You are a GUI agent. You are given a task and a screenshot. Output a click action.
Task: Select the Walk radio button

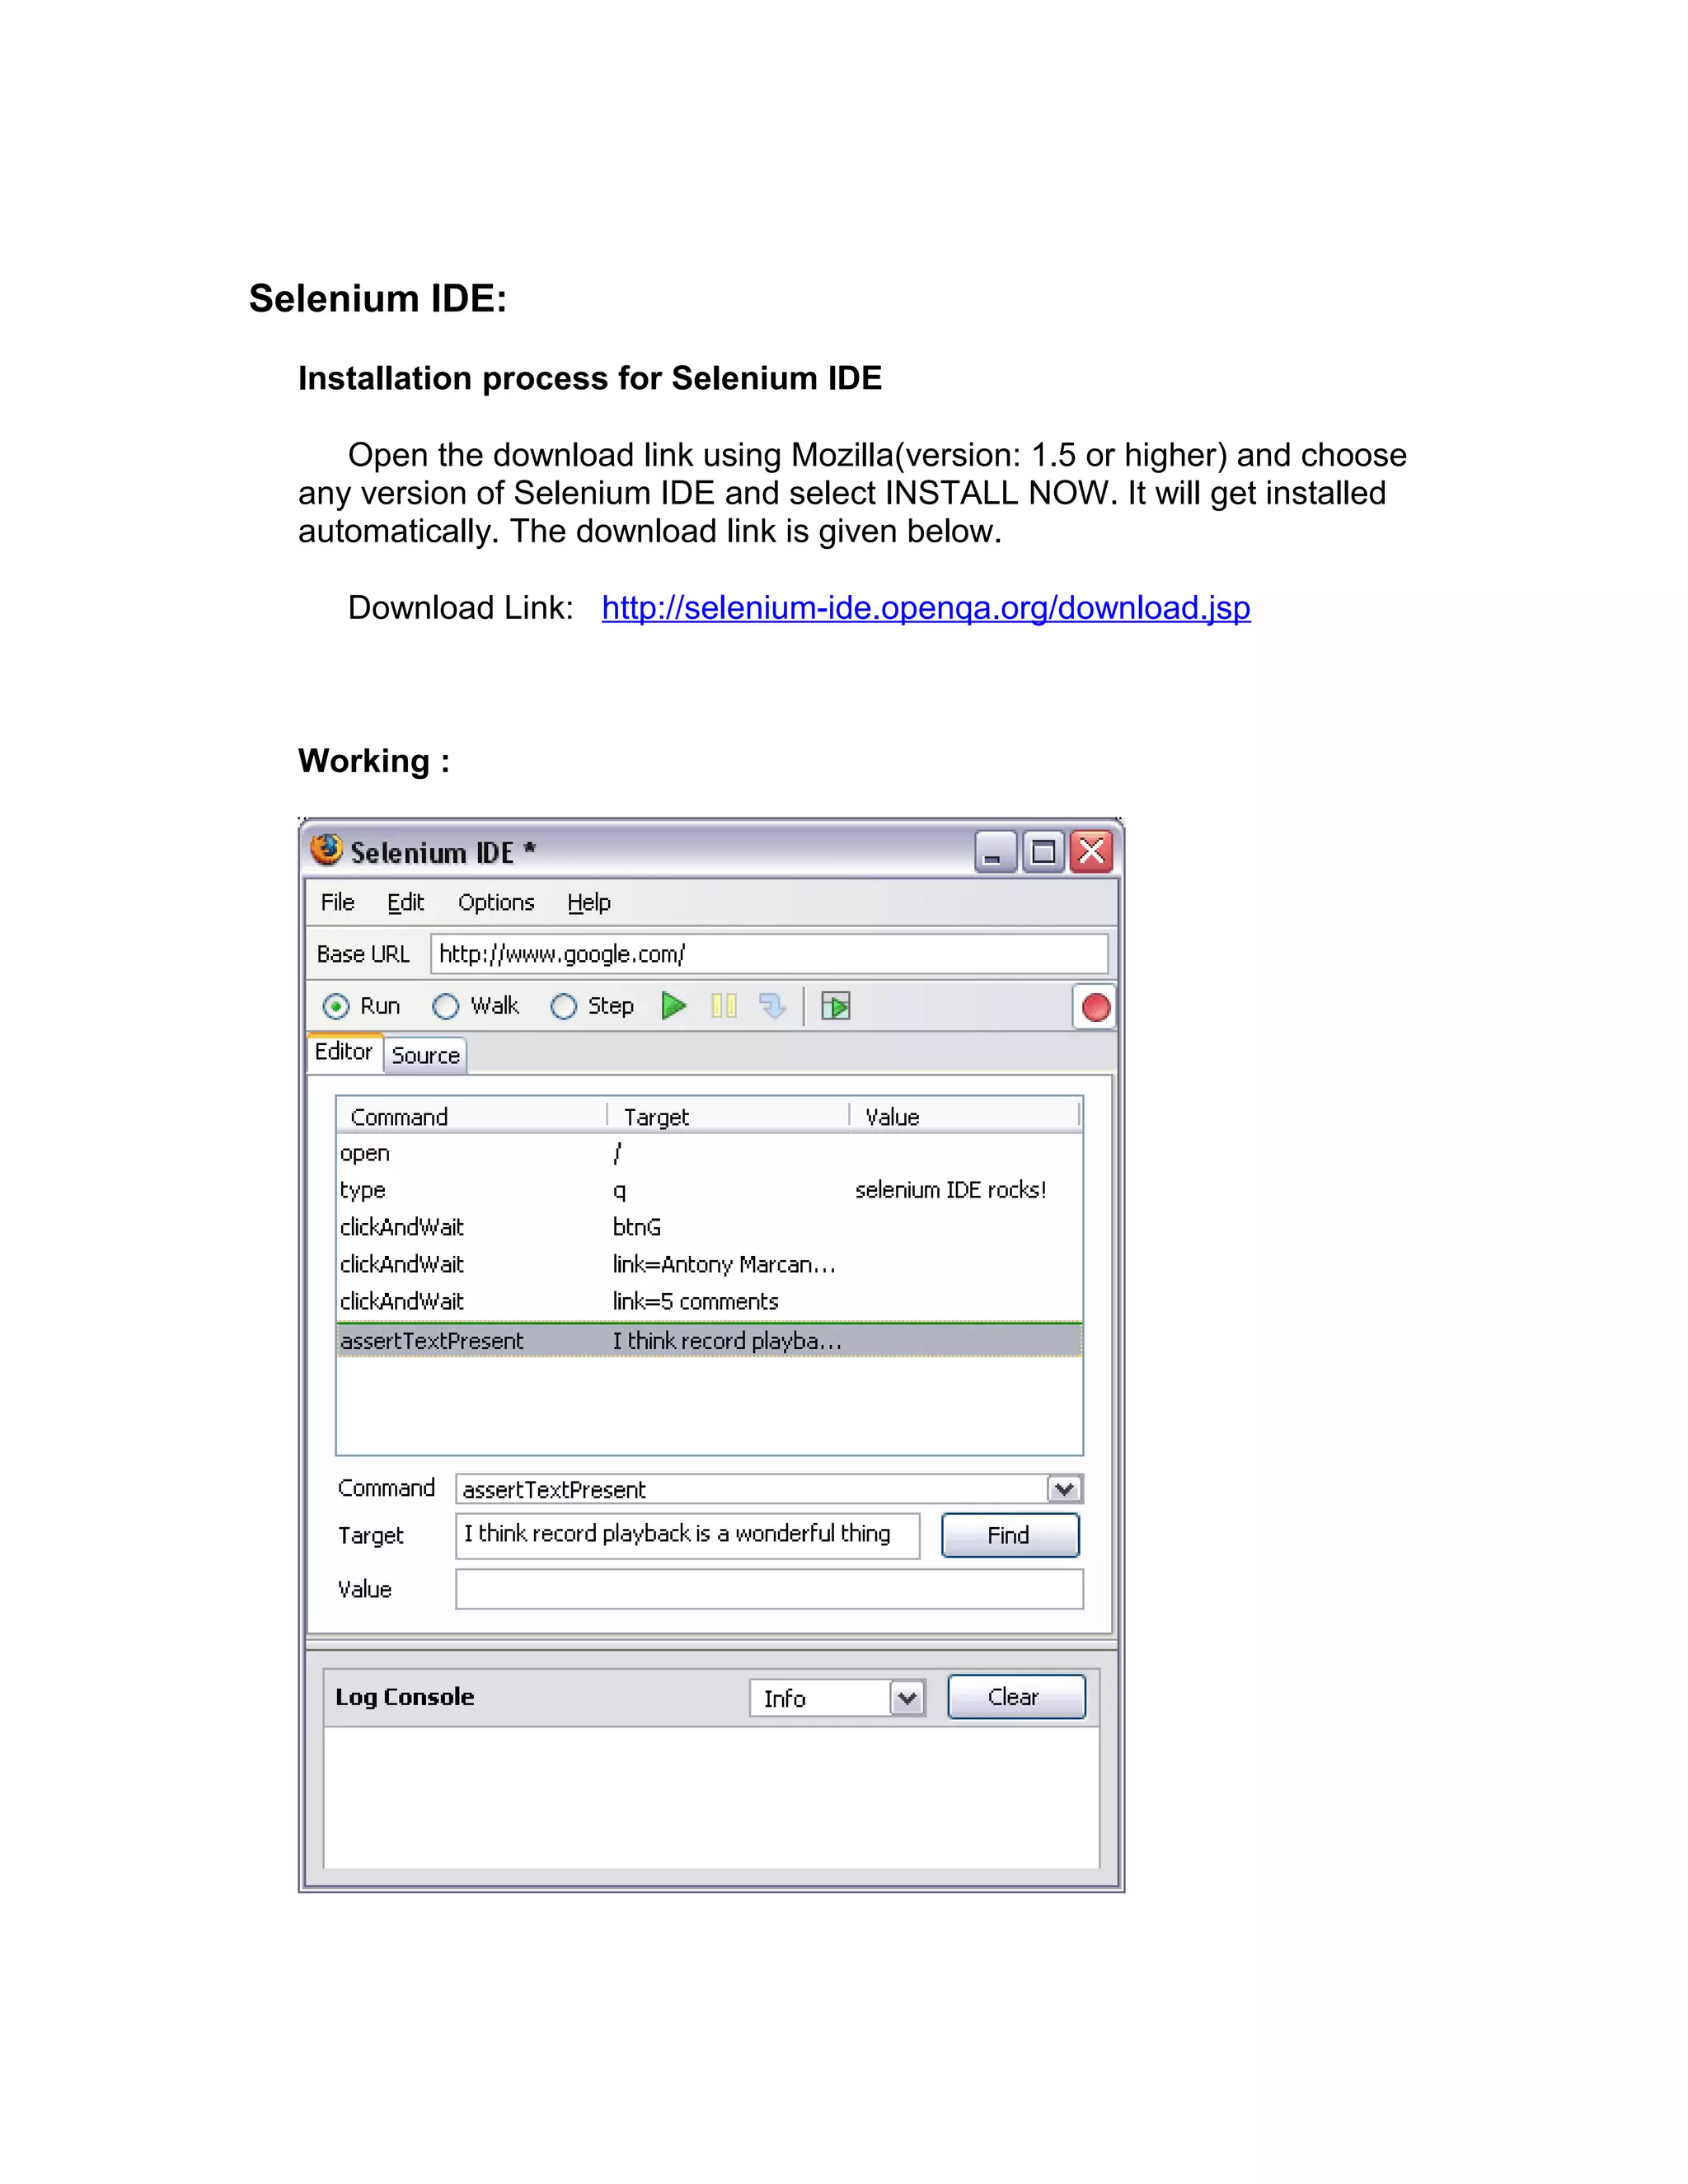point(446,1006)
